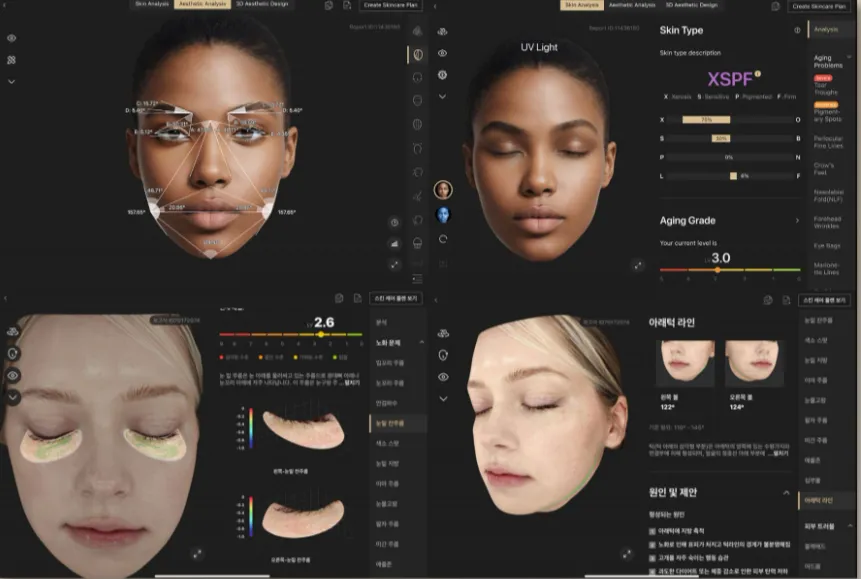861x579 pixels.
Task: Collapse Aging Problems sidebar section
Action: [849, 57]
